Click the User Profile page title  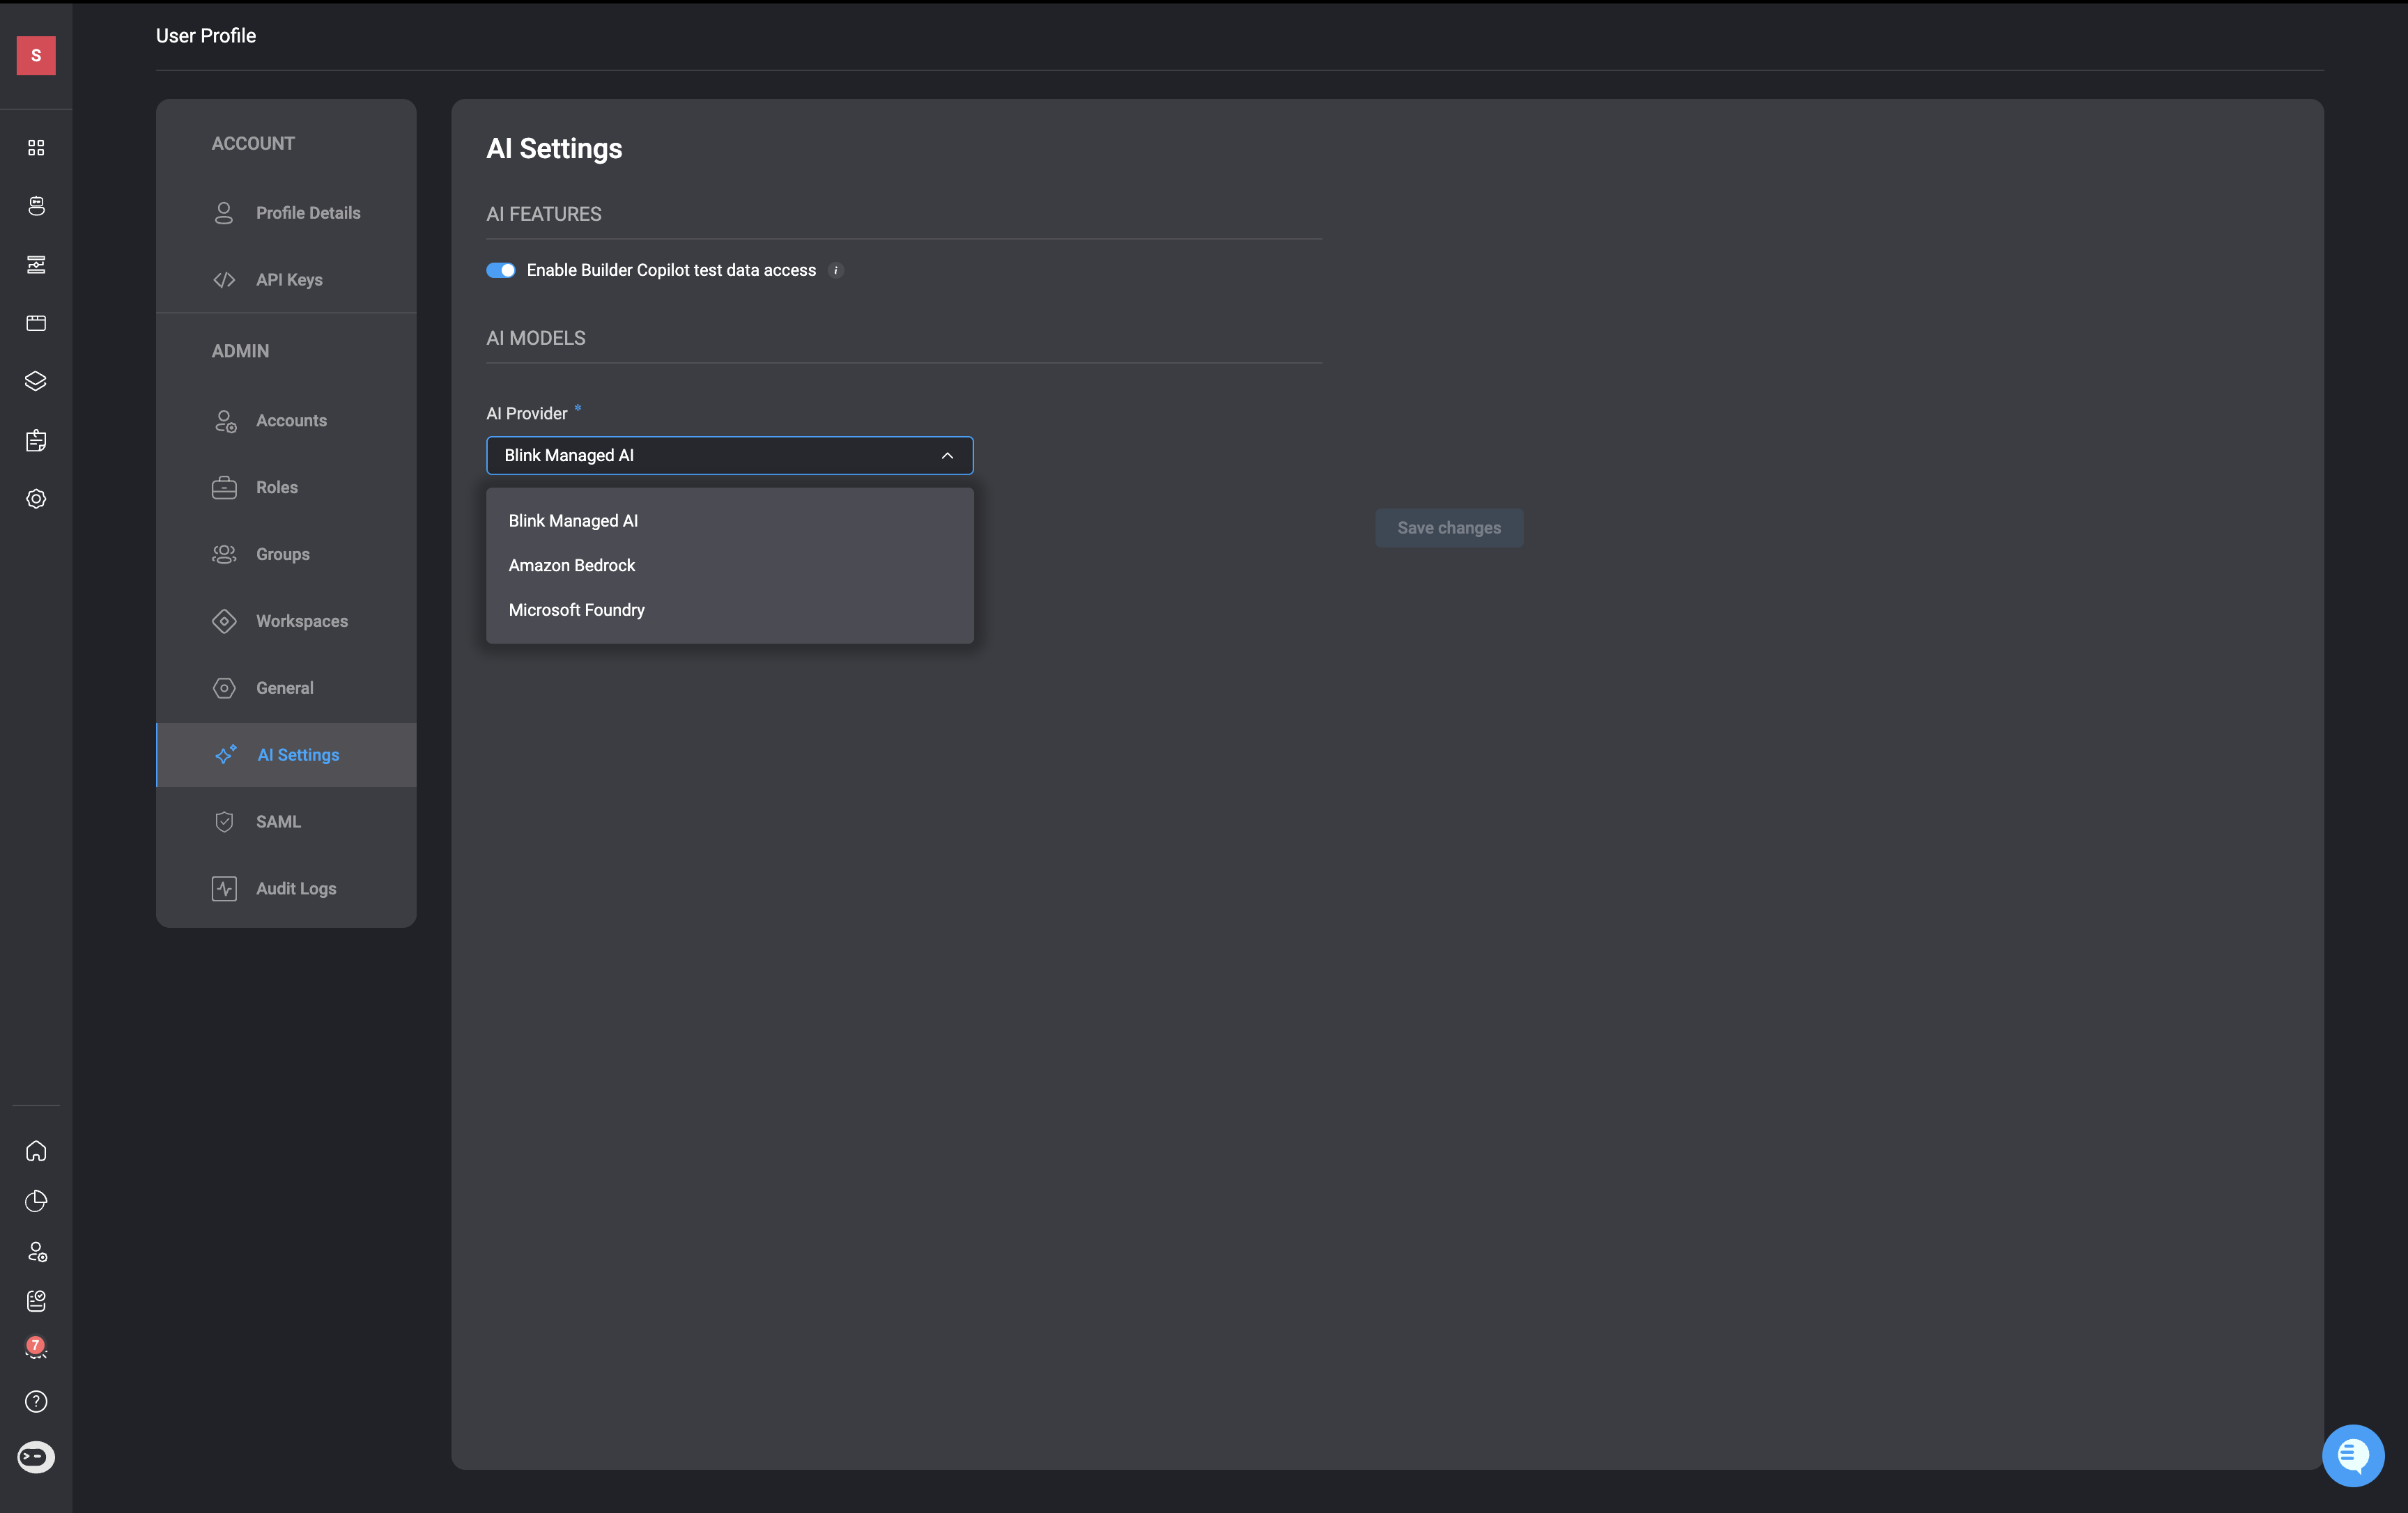[206, 36]
